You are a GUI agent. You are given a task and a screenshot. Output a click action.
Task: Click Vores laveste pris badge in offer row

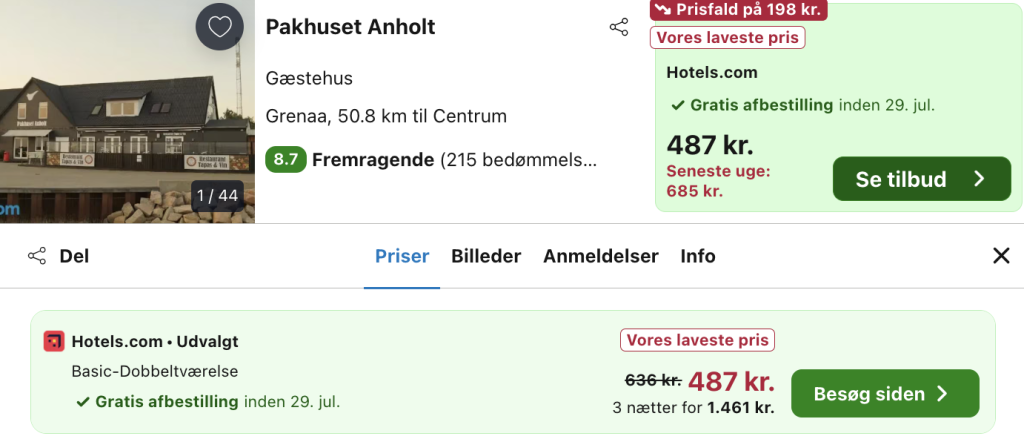click(697, 340)
